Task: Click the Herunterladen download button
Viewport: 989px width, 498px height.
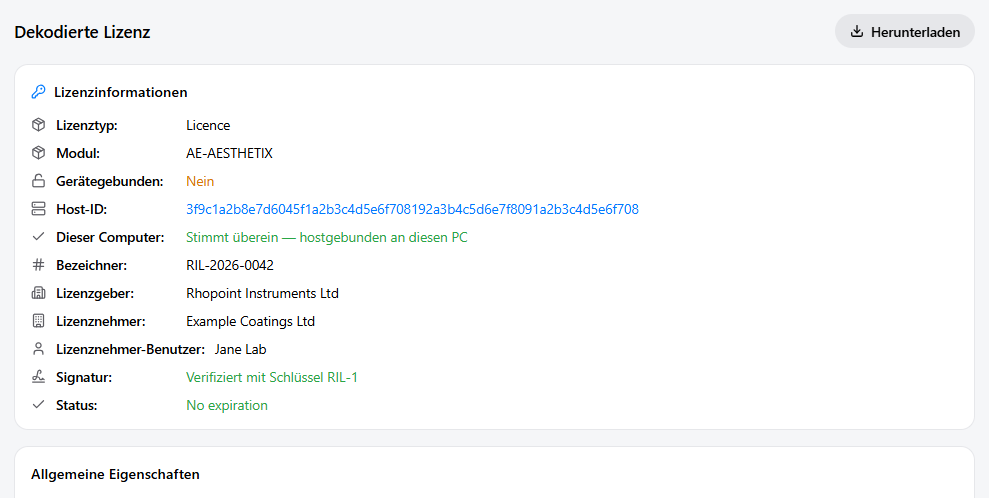Action: click(905, 32)
